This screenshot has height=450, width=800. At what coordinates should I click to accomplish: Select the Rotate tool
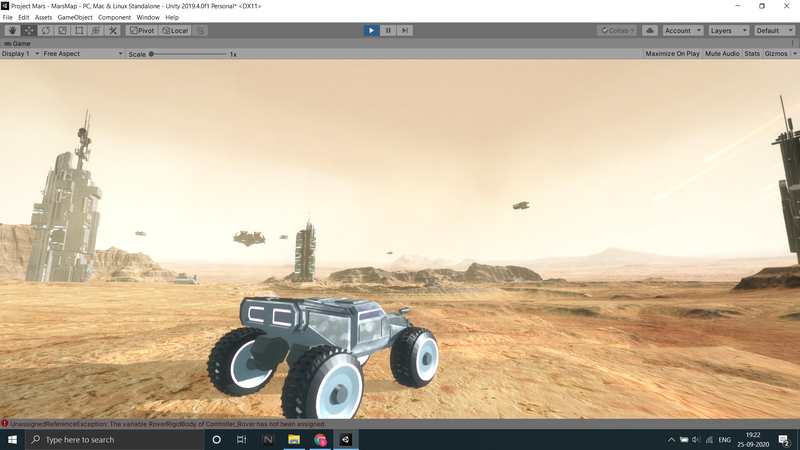coord(45,31)
